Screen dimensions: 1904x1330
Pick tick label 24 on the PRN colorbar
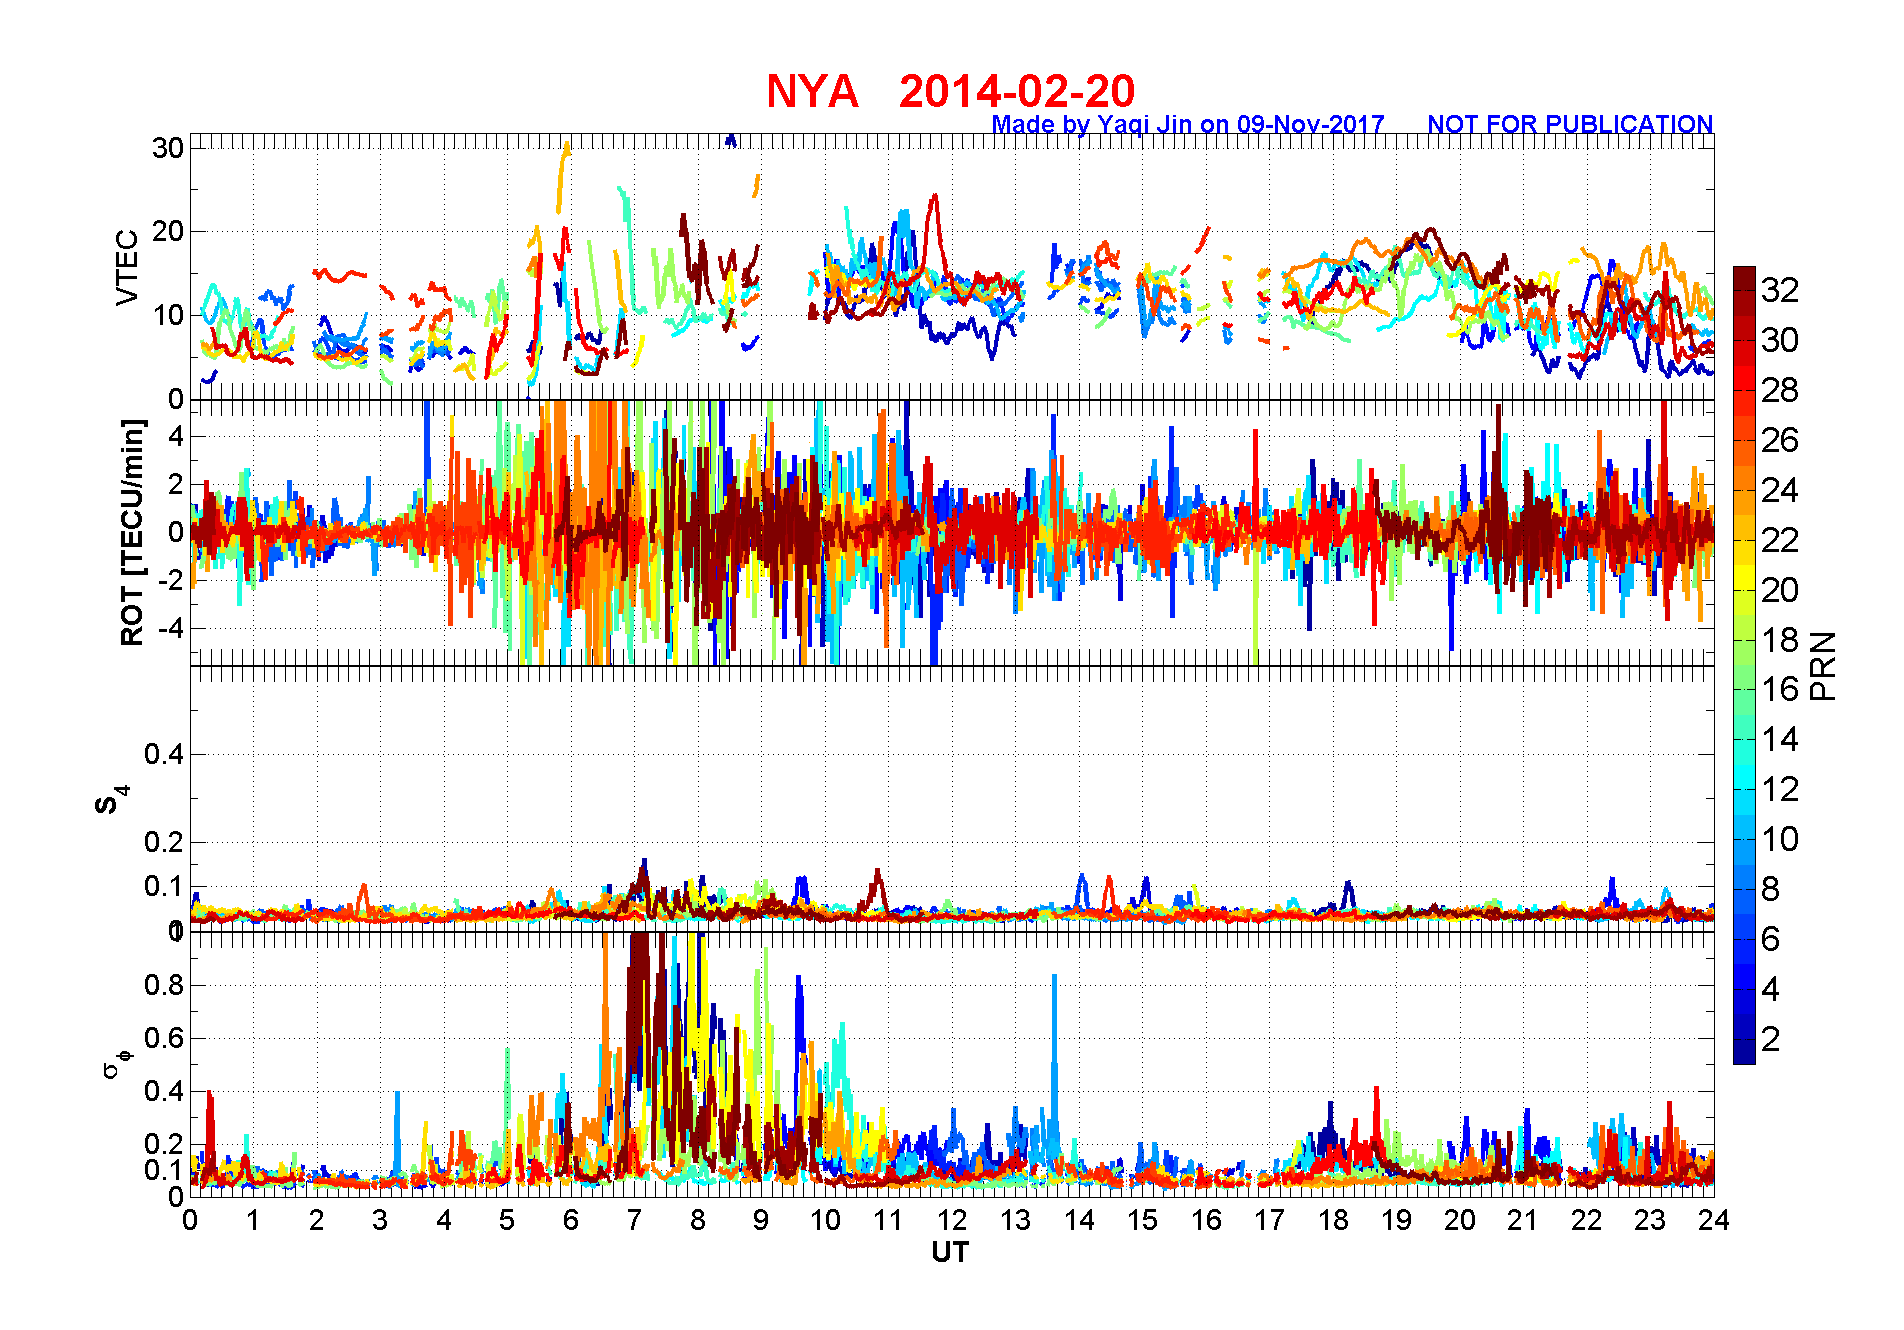(1780, 490)
